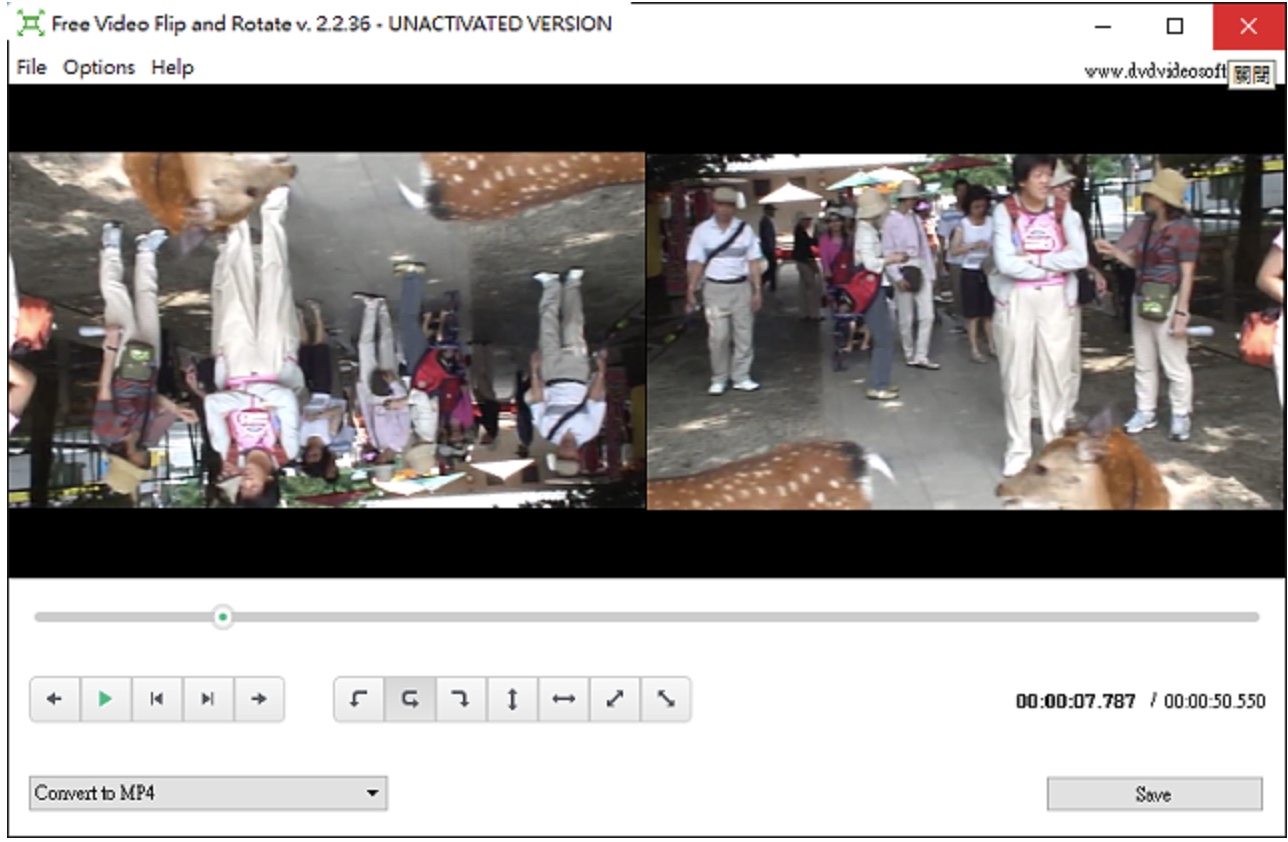Rotate video 90 degrees counterclockwise

tap(359, 699)
